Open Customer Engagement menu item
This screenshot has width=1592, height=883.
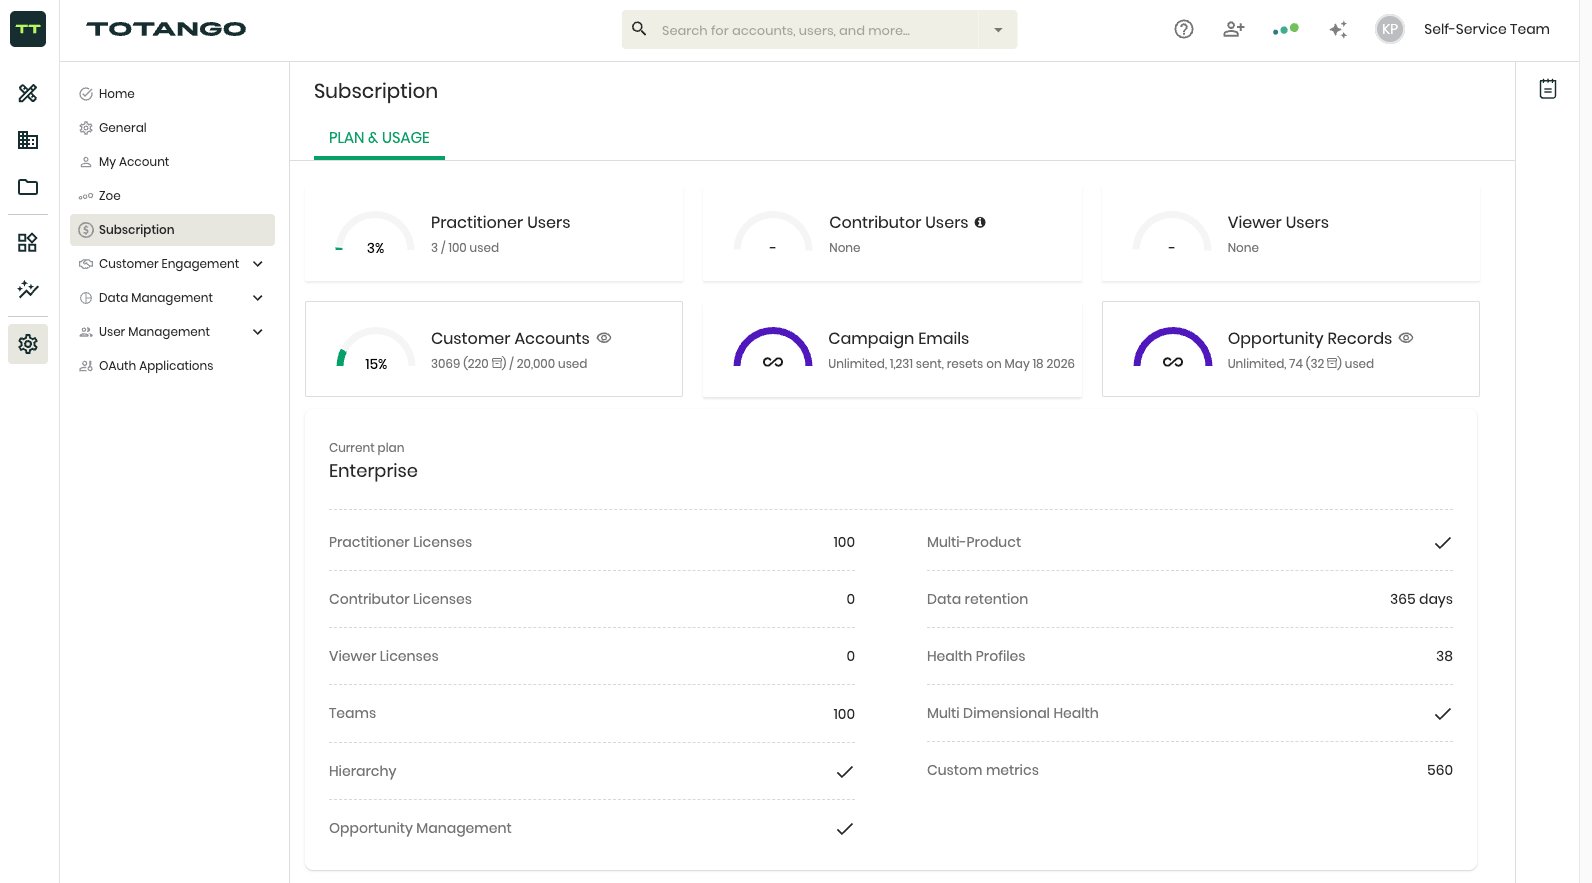click(169, 264)
